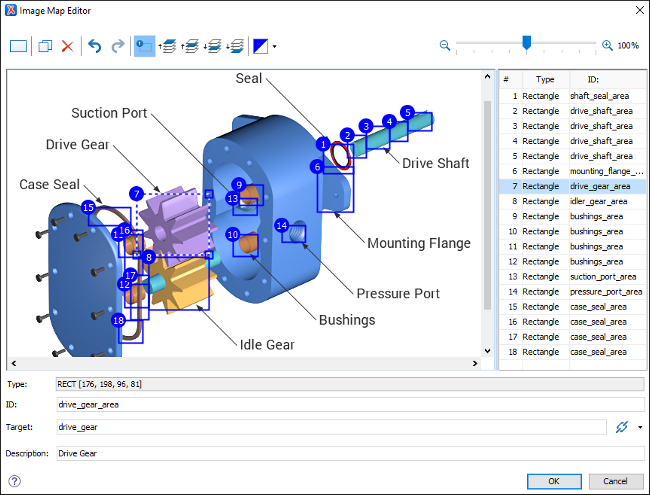
Task: Click the zoom out magnifier icon
Action: [445, 45]
